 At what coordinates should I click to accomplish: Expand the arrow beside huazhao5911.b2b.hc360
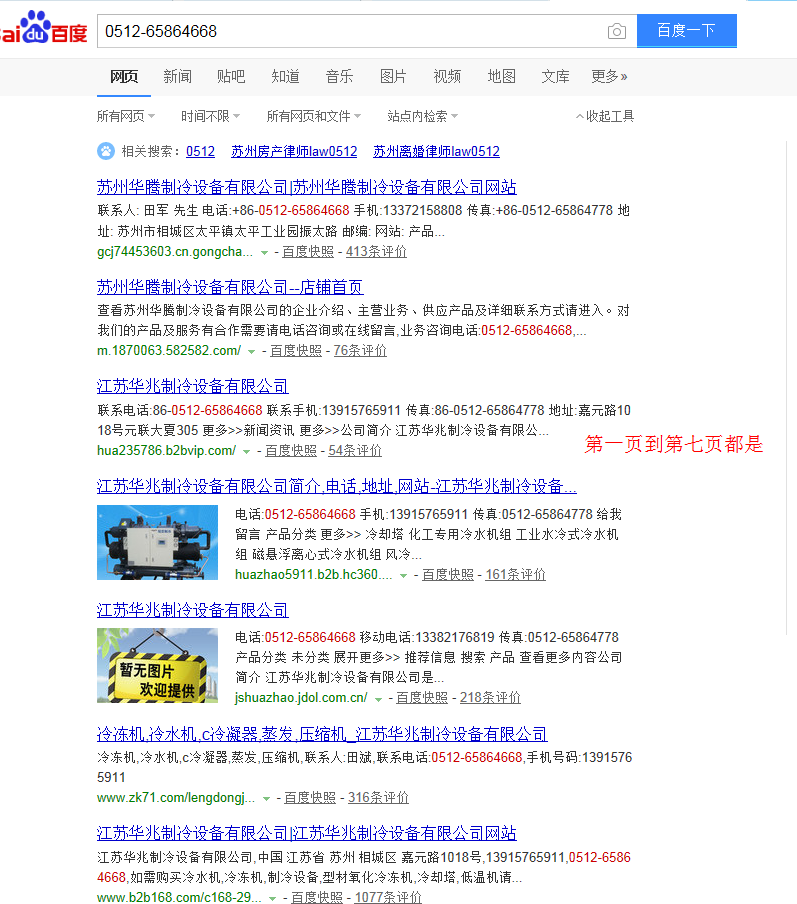point(403,575)
